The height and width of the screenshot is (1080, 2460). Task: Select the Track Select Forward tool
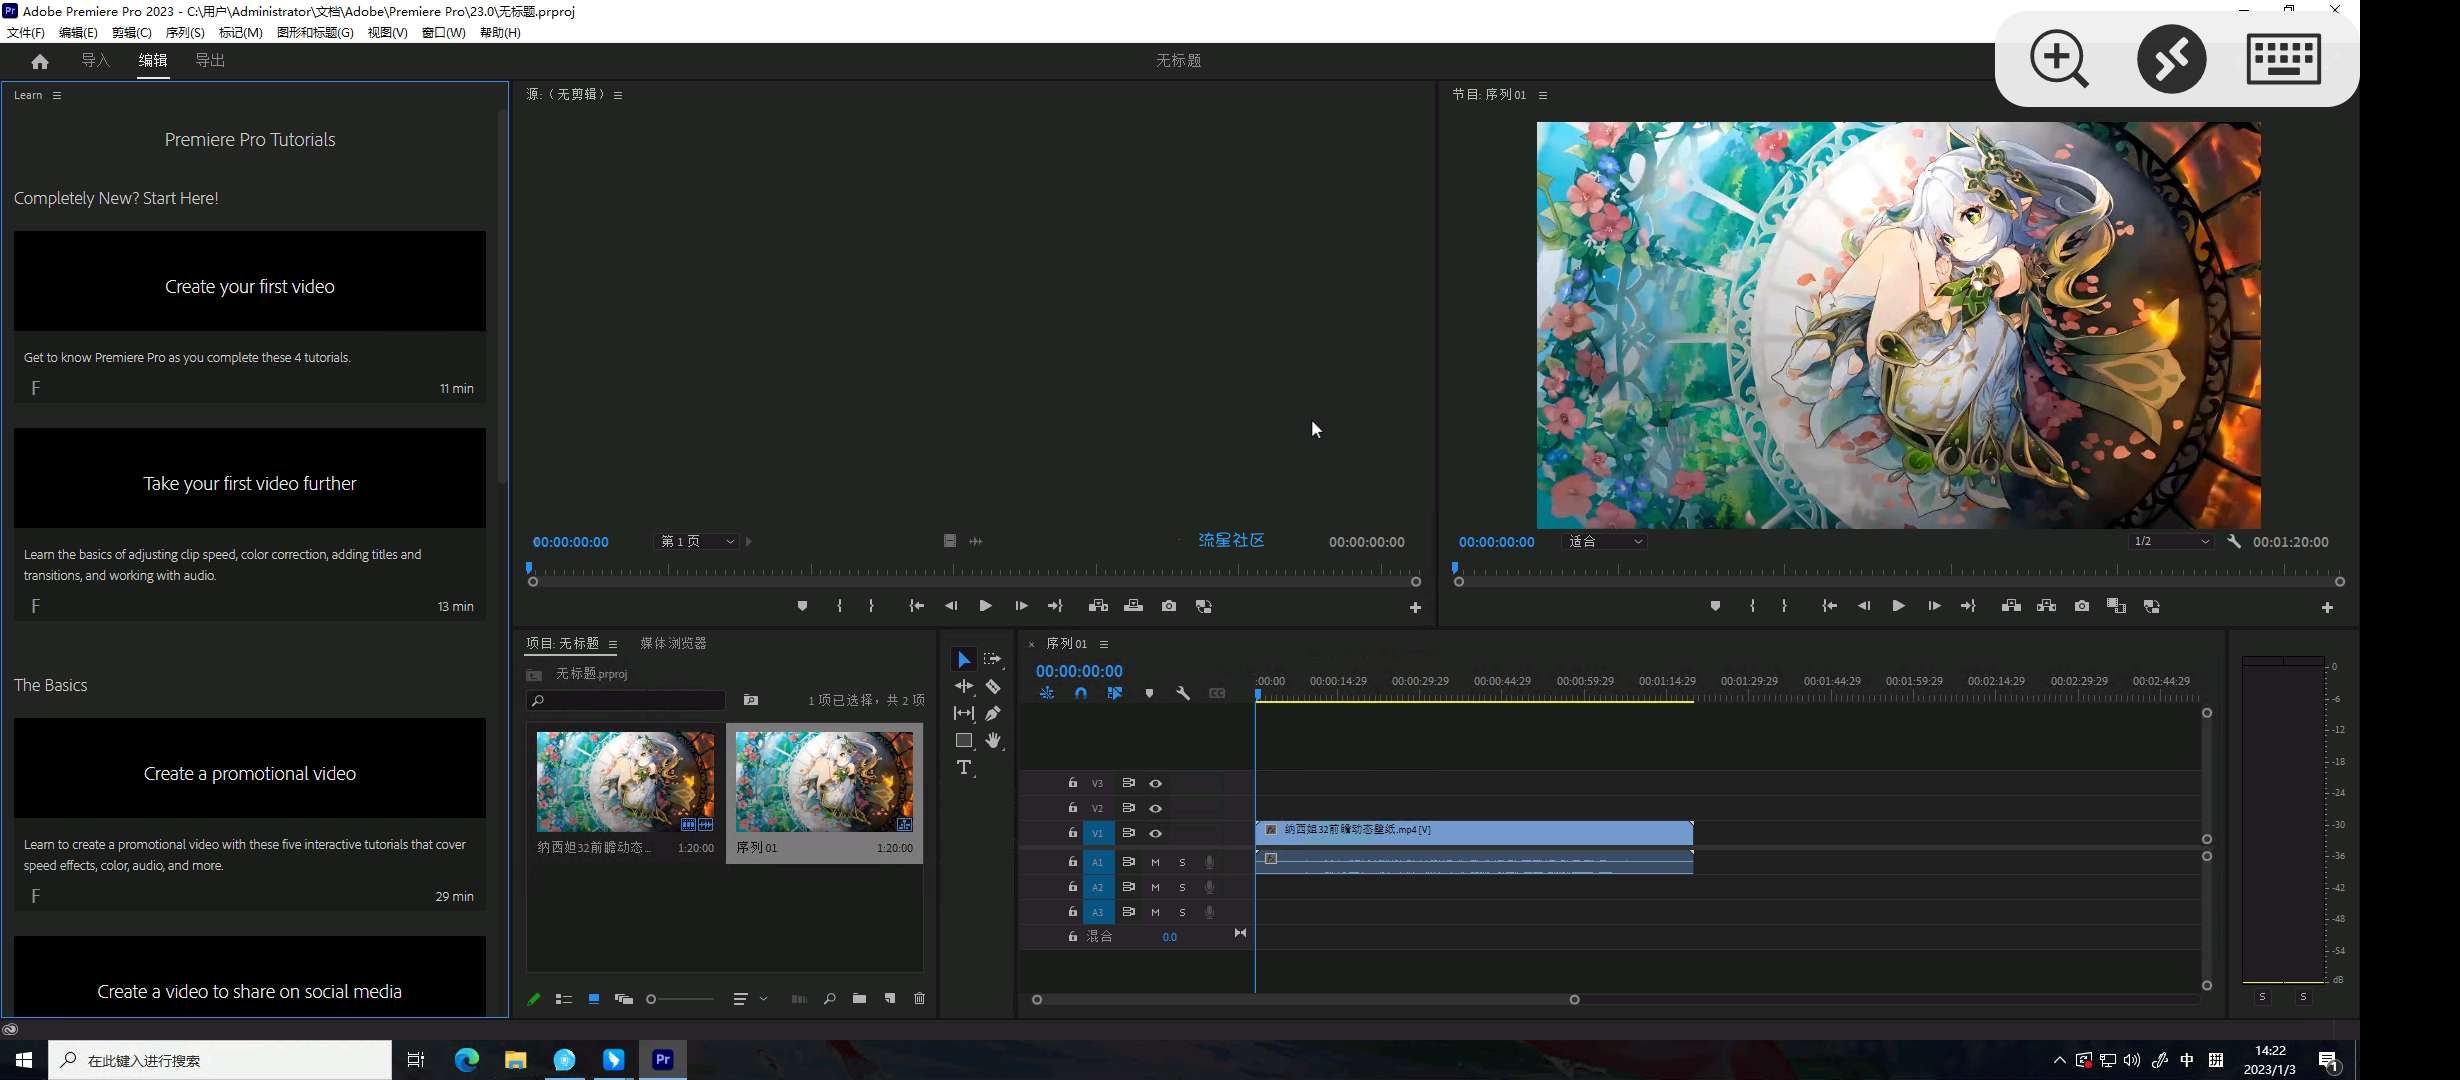(993, 659)
